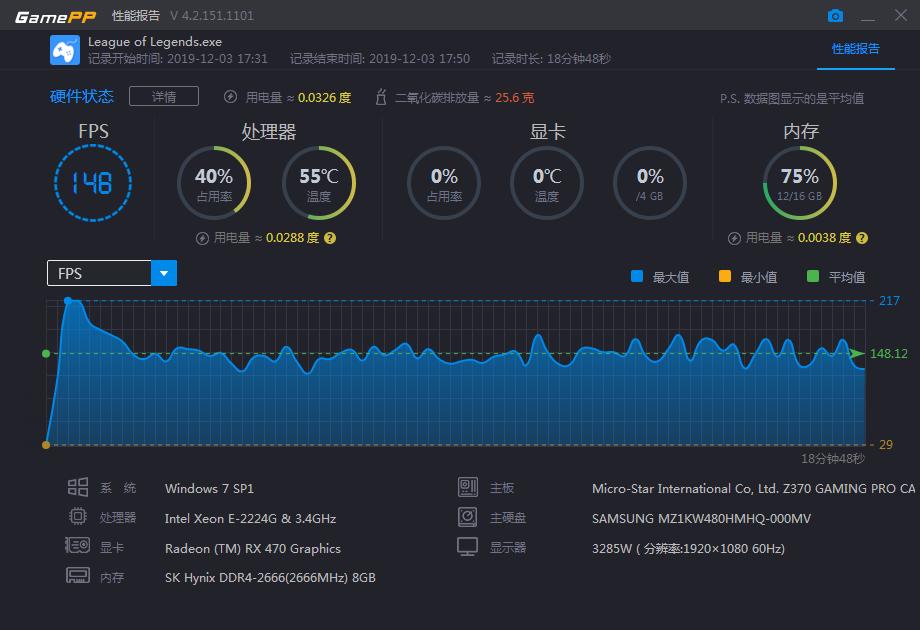This screenshot has width=920, height=630.
Task: Click the 3285W monitor resolution text
Action: [x=688, y=548]
